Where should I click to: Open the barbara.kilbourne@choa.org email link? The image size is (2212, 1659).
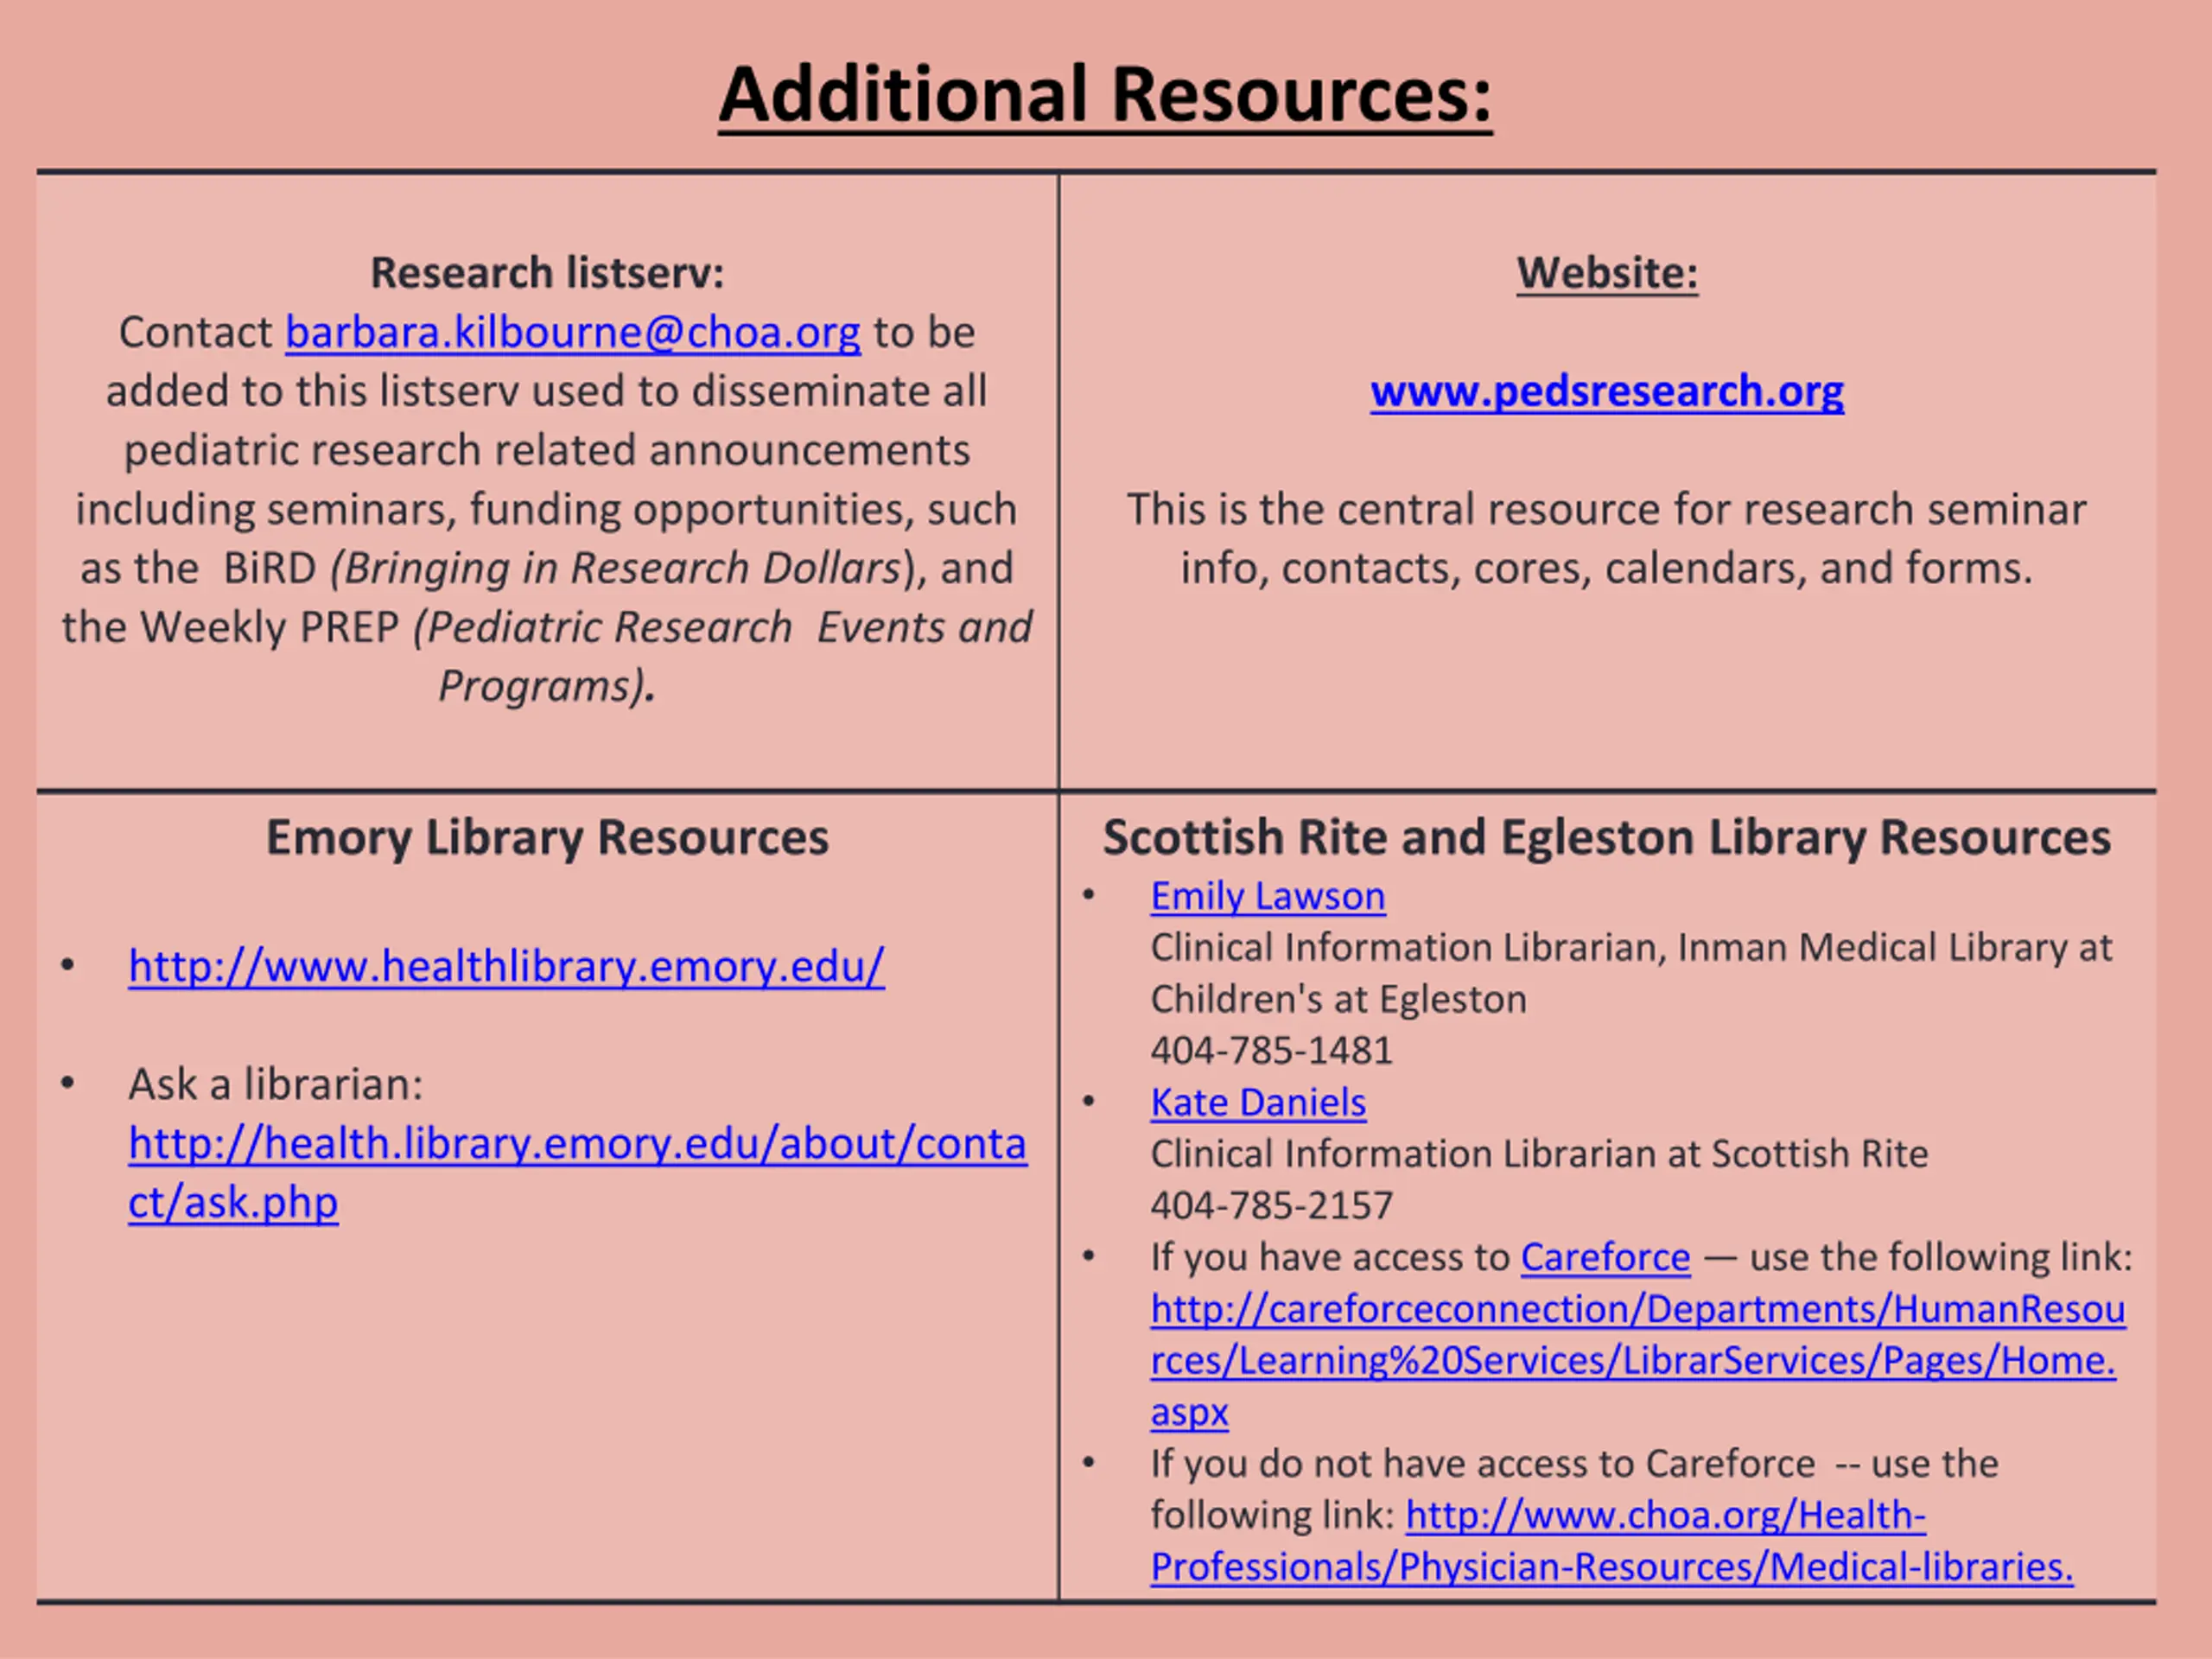[x=573, y=332]
